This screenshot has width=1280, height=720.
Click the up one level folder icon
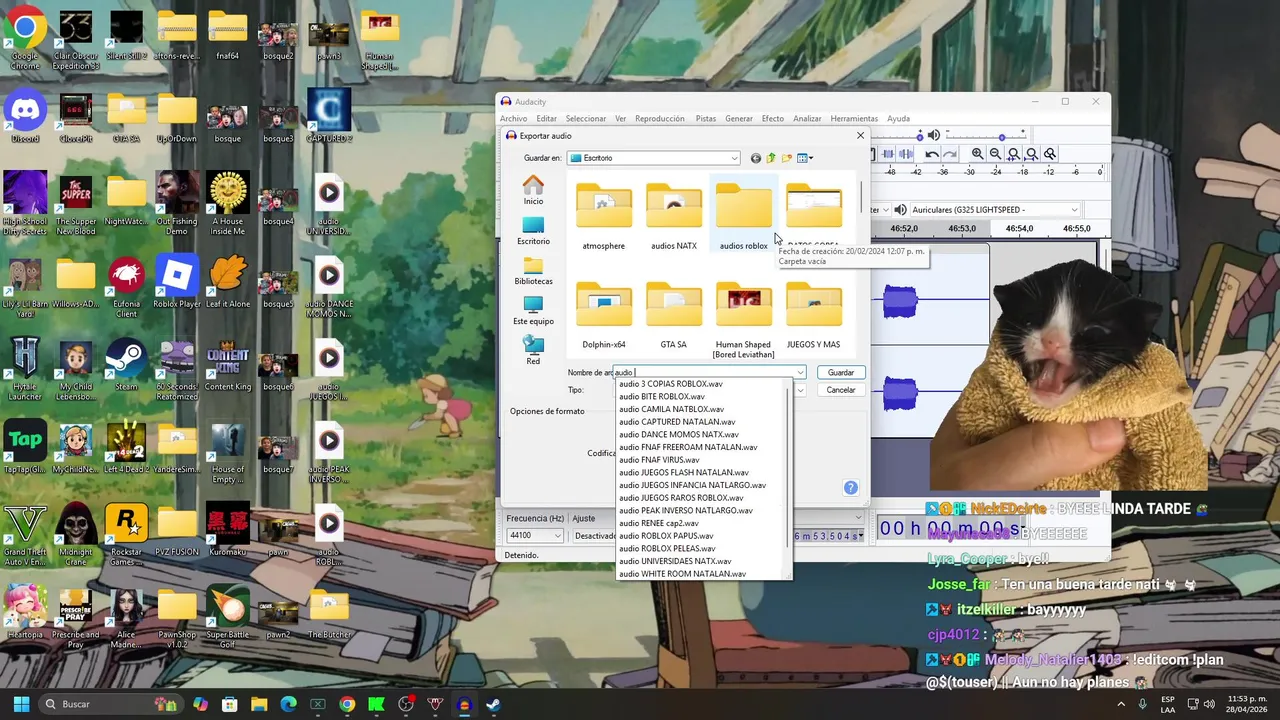click(x=771, y=158)
